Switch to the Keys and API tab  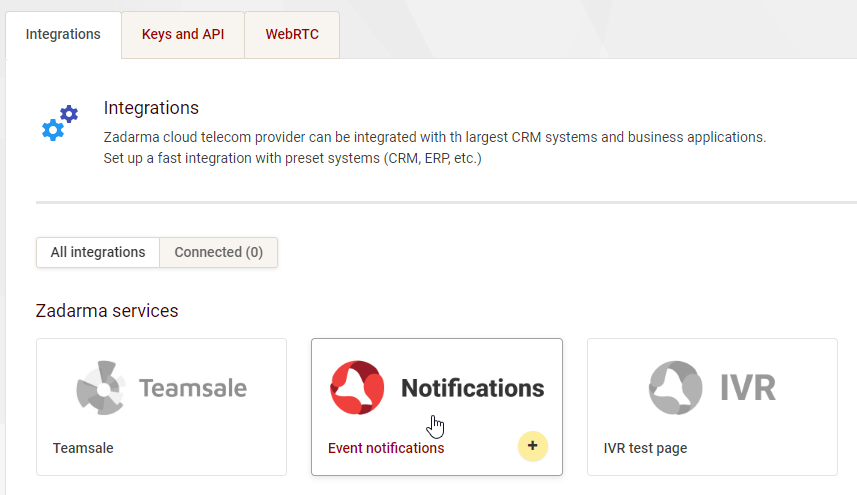pyautogui.click(x=183, y=34)
